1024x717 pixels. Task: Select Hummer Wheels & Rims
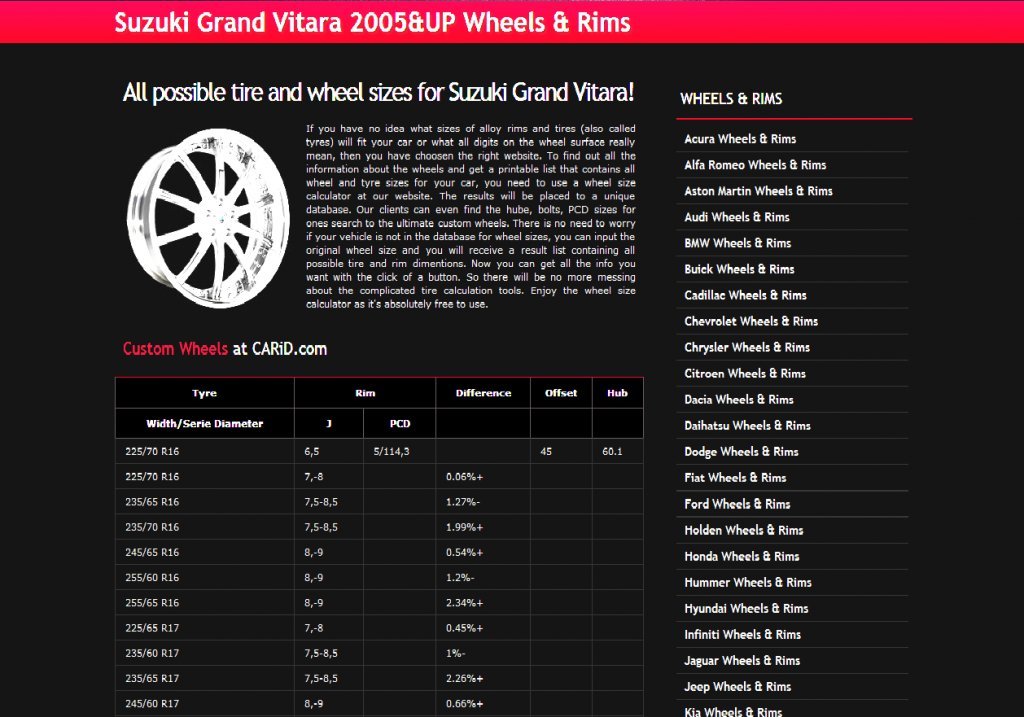[748, 582]
